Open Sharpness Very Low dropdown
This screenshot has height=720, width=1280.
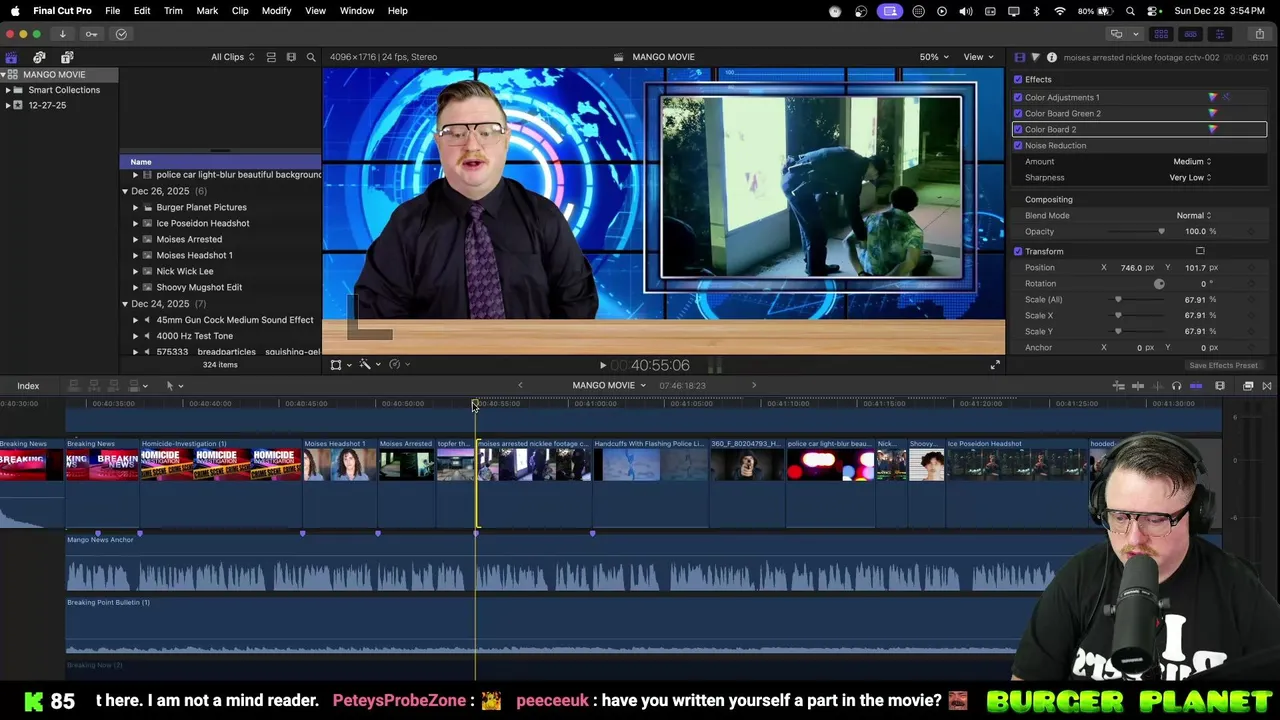click(x=1190, y=177)
